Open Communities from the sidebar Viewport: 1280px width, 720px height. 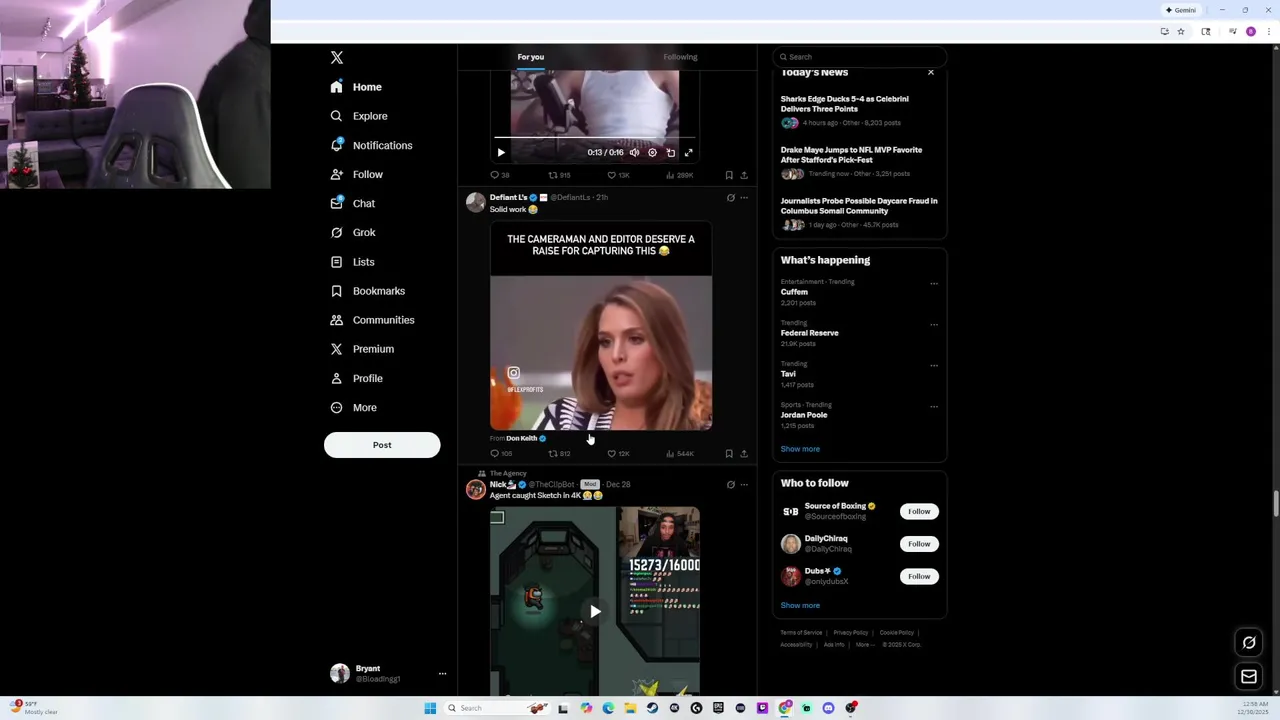pos(372,320)
